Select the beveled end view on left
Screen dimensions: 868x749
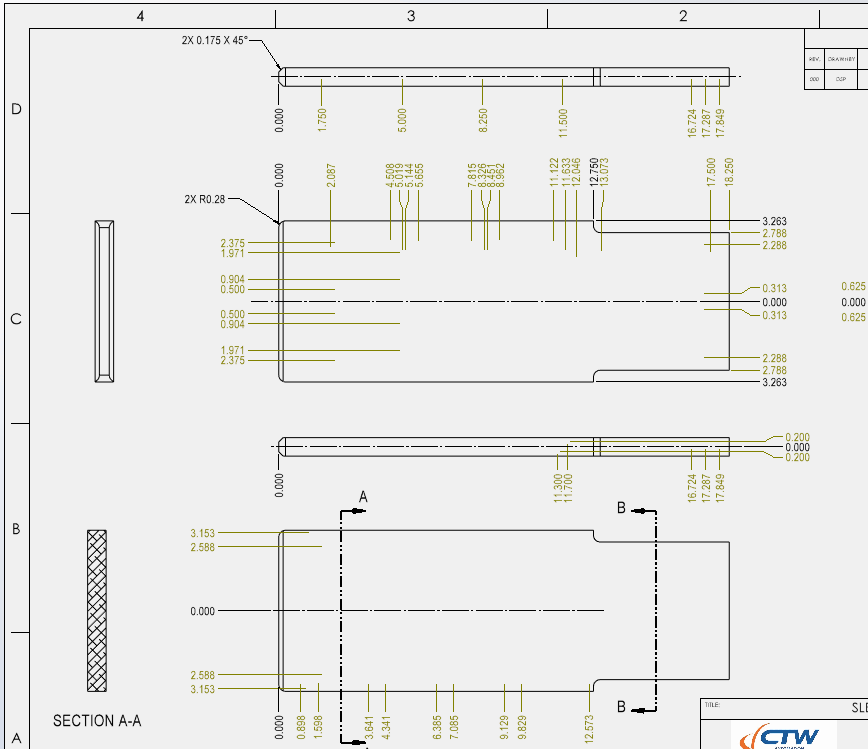coord(104,301)
